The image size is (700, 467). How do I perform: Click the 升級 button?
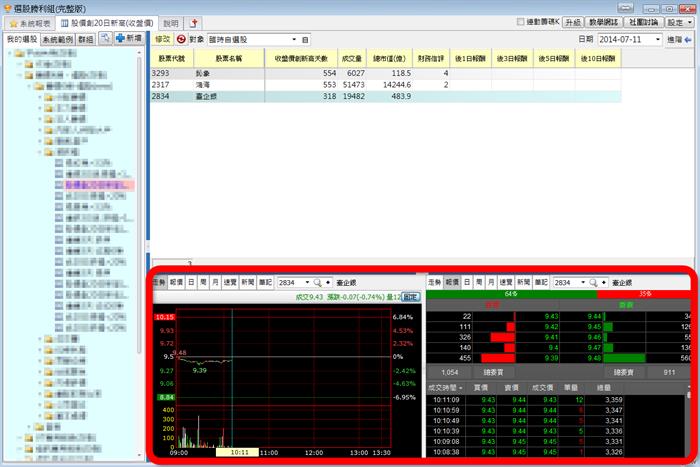coord(573,22)
